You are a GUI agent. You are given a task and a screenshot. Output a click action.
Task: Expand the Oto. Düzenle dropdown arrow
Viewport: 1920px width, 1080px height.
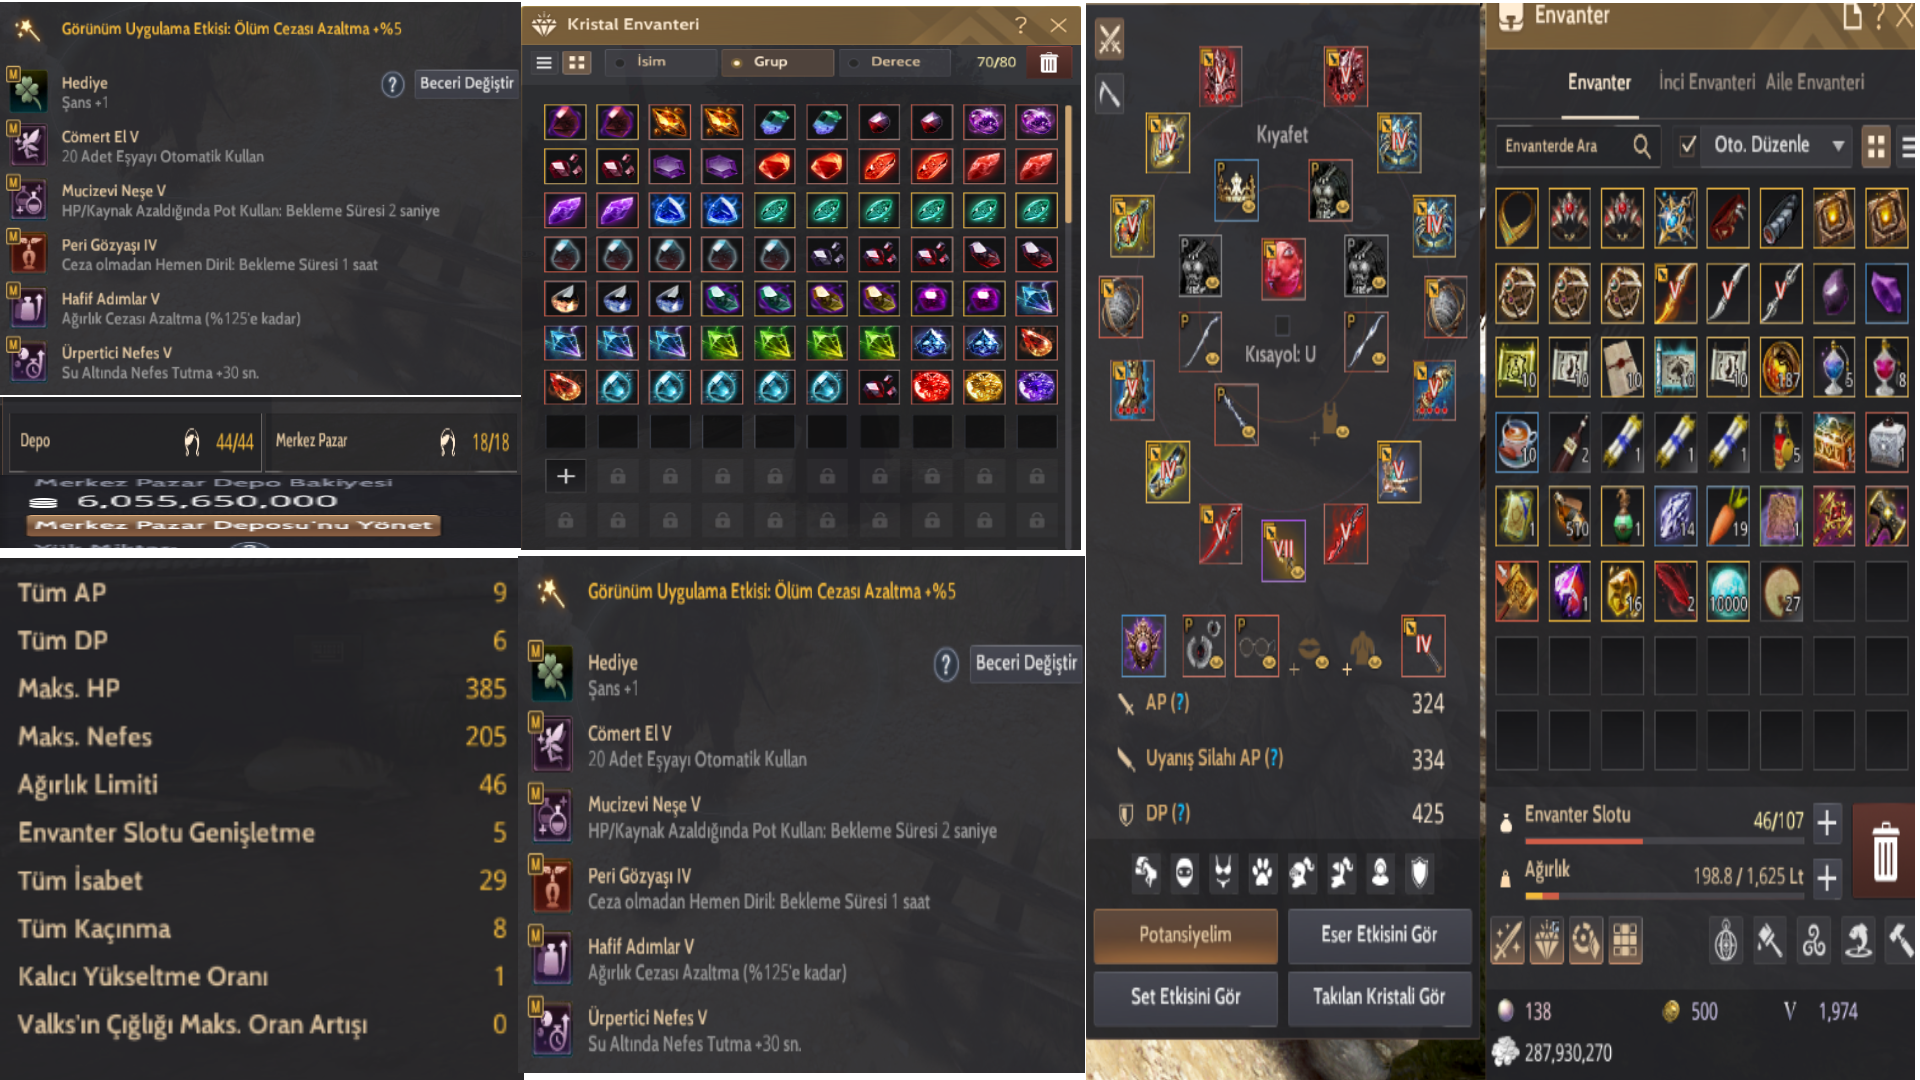tap(1838, 146)
